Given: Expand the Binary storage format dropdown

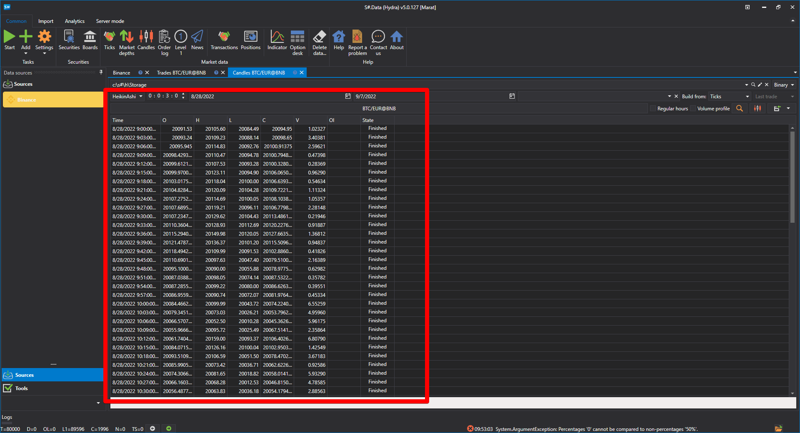Looking at the screenshot, I should pos(783,85).
